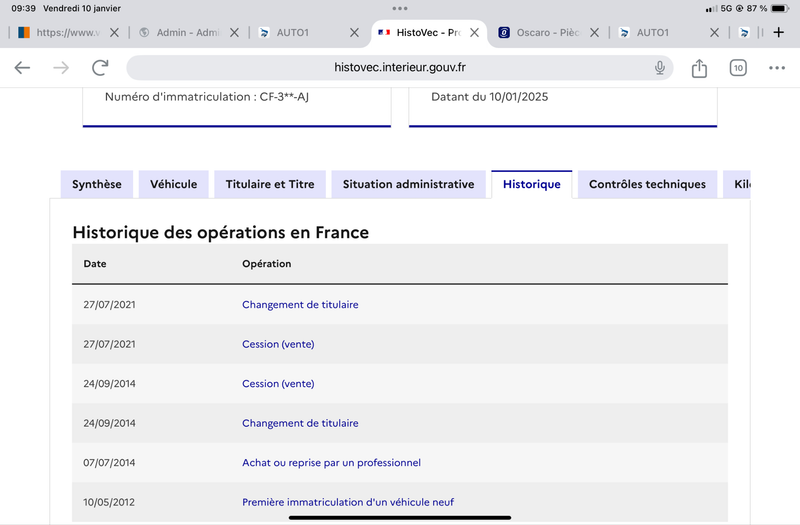Tap the microphone icon in address bar
The image size is (800, 525).
[x=660, y=67]
